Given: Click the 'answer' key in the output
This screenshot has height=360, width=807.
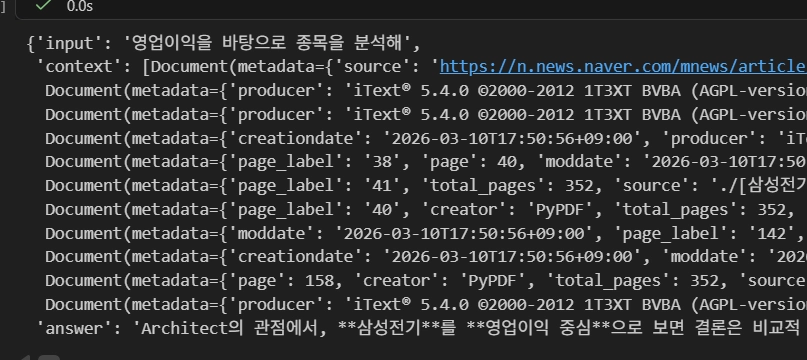Looking at the screenshot, I should pos(74,328).
